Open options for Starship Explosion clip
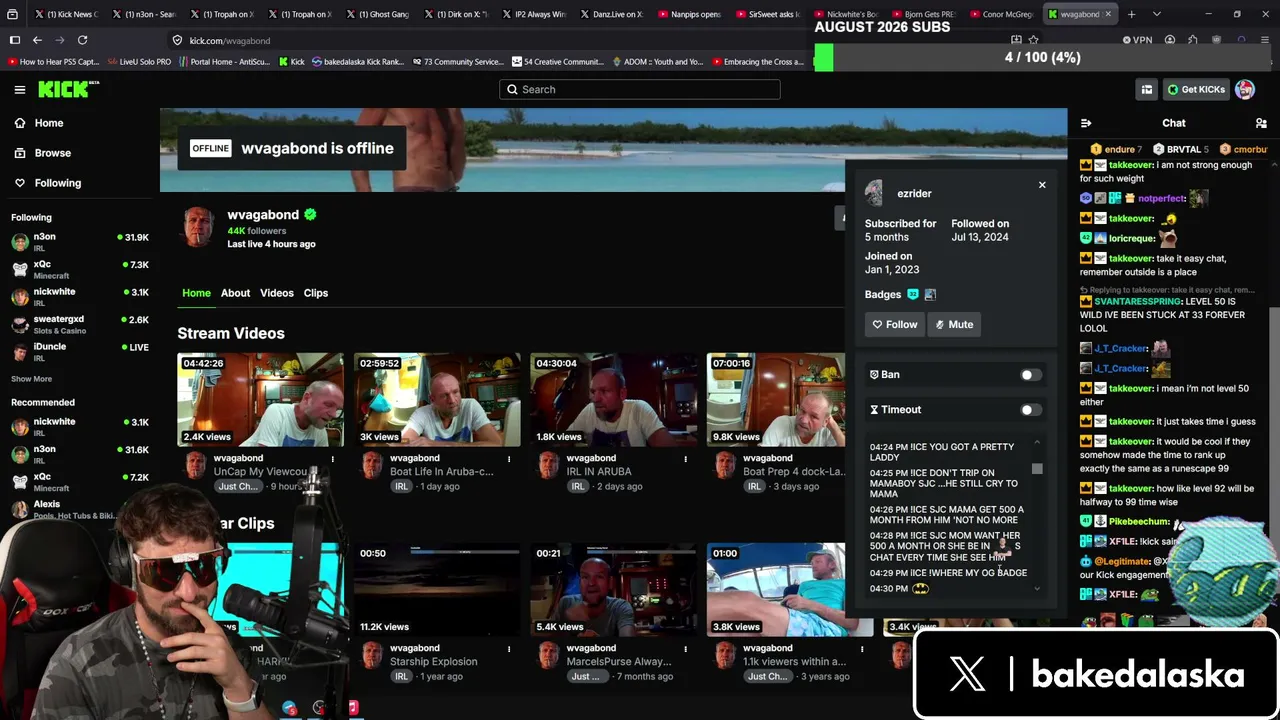 click(509, 649)
